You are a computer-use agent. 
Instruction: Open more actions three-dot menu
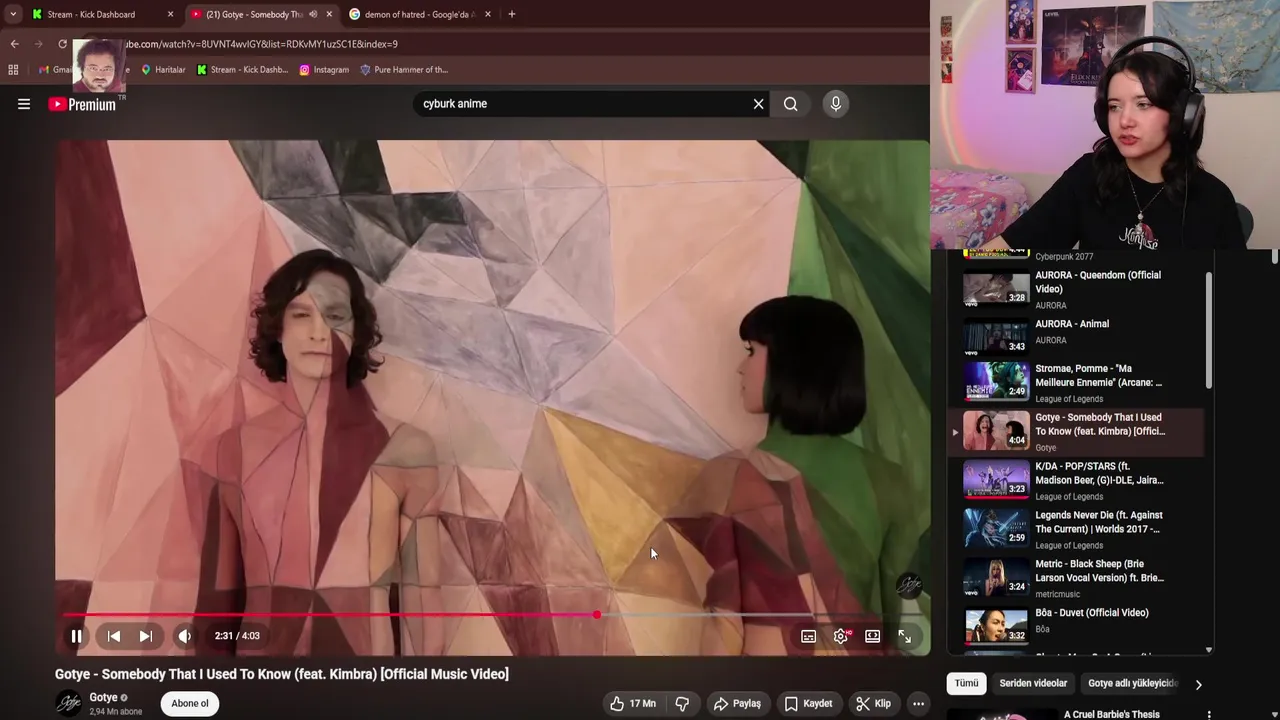pyautogui.click(x=918, y=704)
